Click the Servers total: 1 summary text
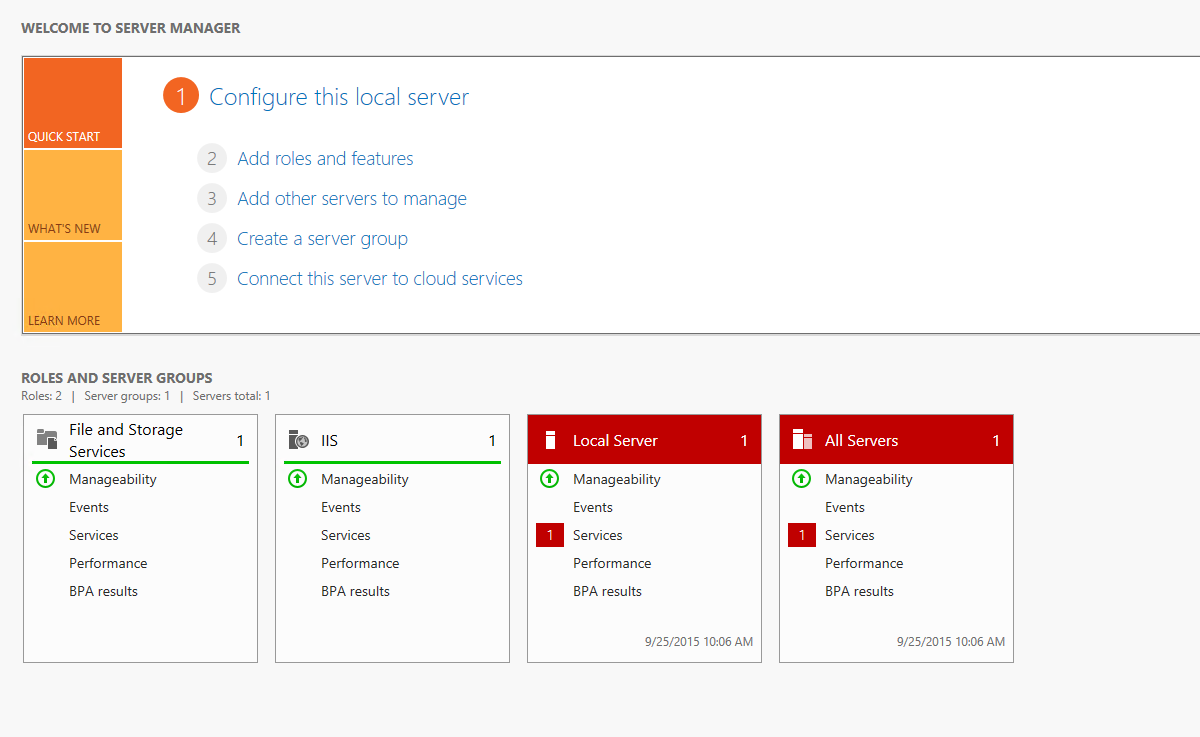This screenshot has height=737, width=1200. 232,396
